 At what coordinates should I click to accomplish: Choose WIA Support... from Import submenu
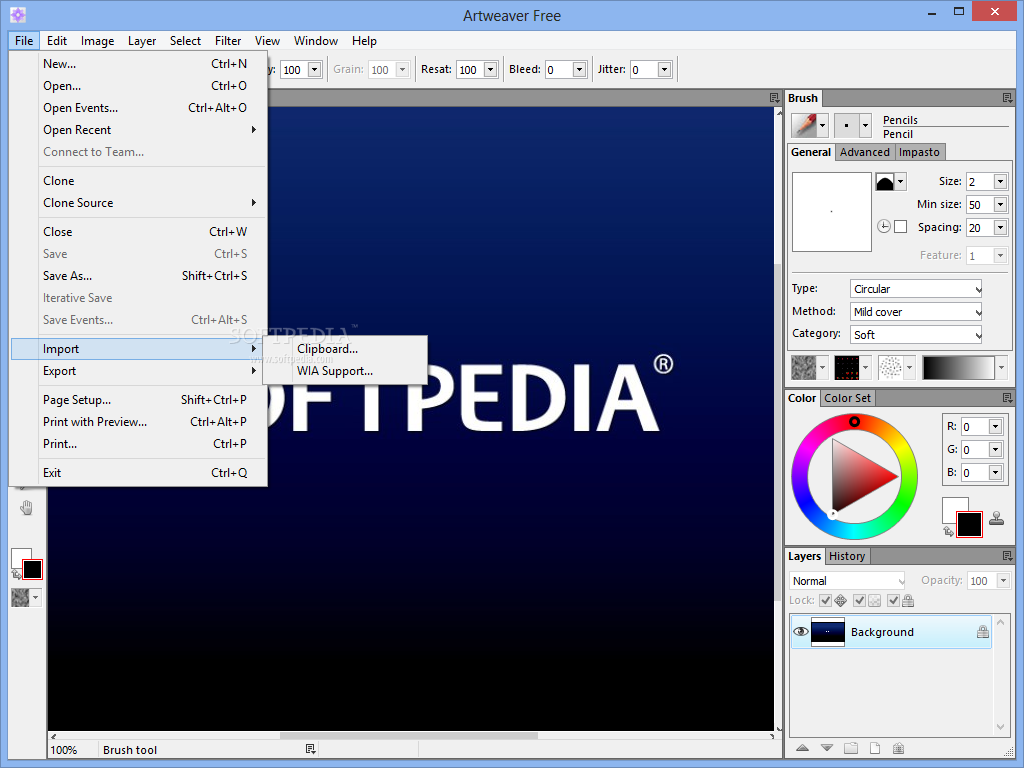click(345, 371)
